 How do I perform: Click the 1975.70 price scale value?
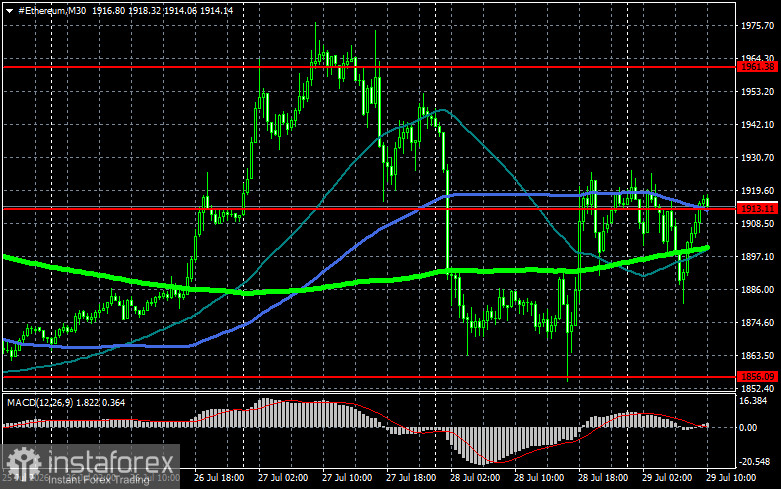[x=758, y=26]
